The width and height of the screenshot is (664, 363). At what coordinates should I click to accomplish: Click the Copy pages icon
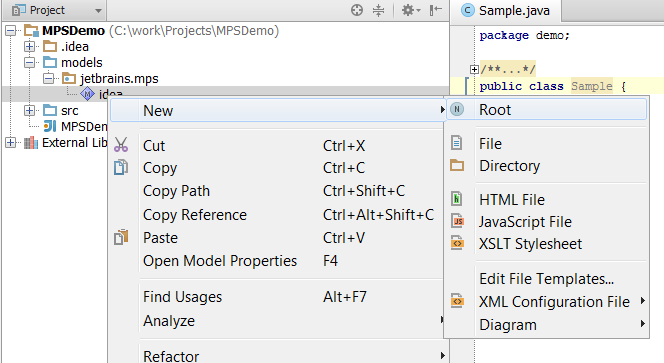point(121,167)
